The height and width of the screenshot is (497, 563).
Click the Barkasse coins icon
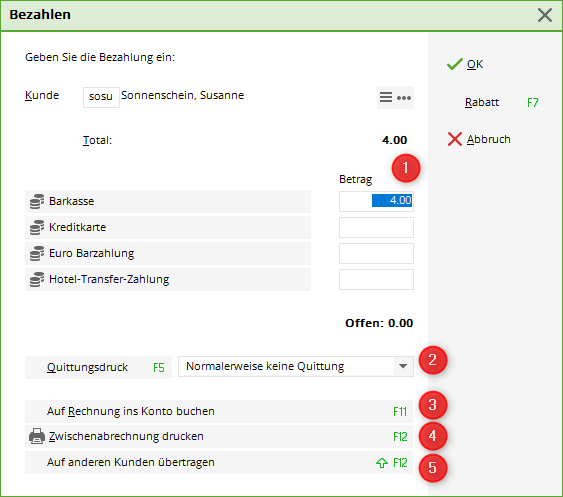coord(37,201)
